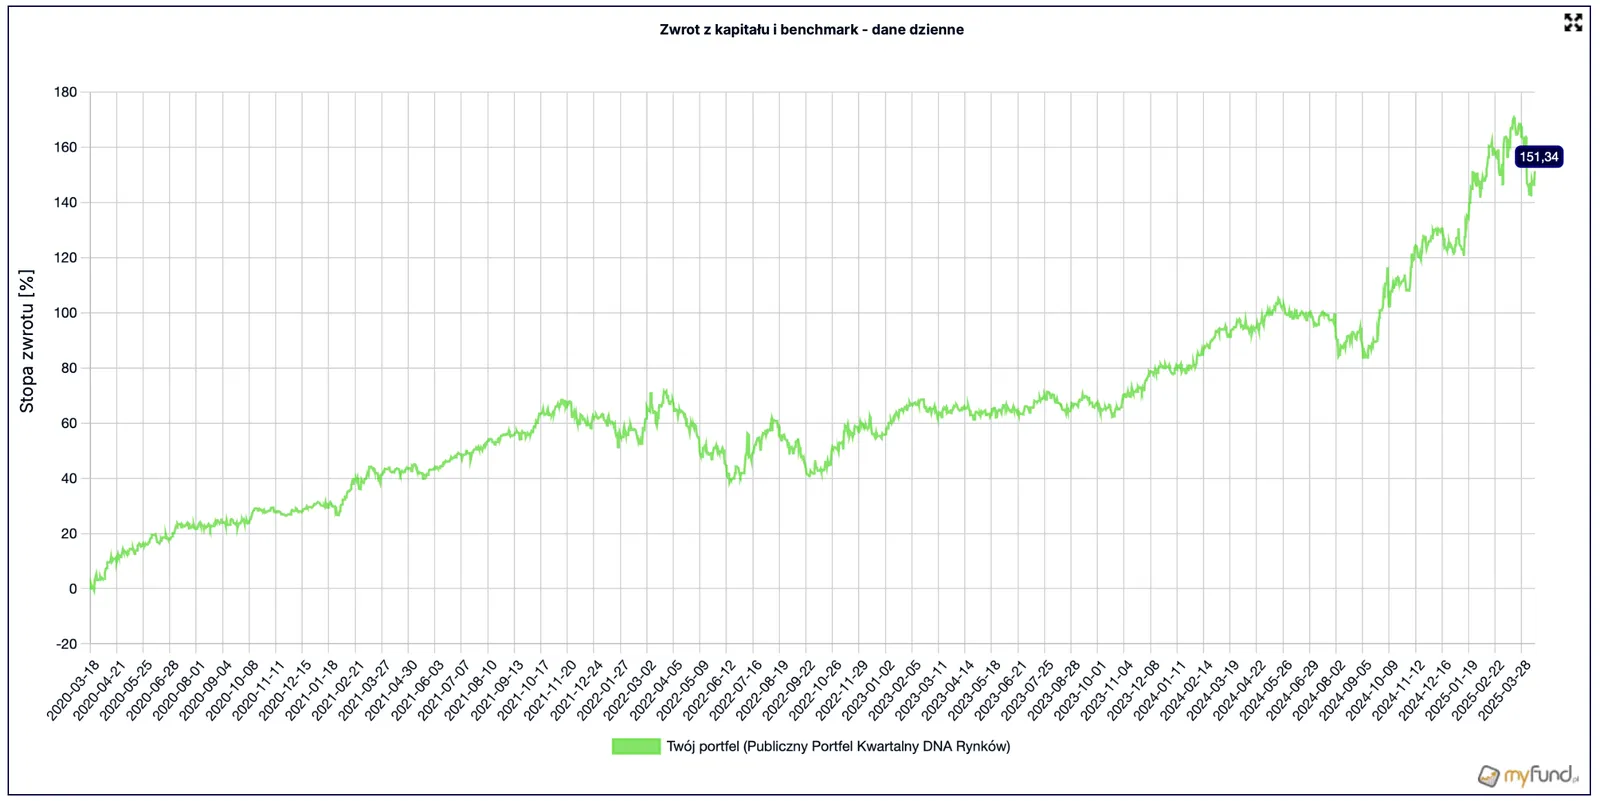The image size is (1600, 801).
Task: Click the 2023-10-01 date label
Action: 1081,690
